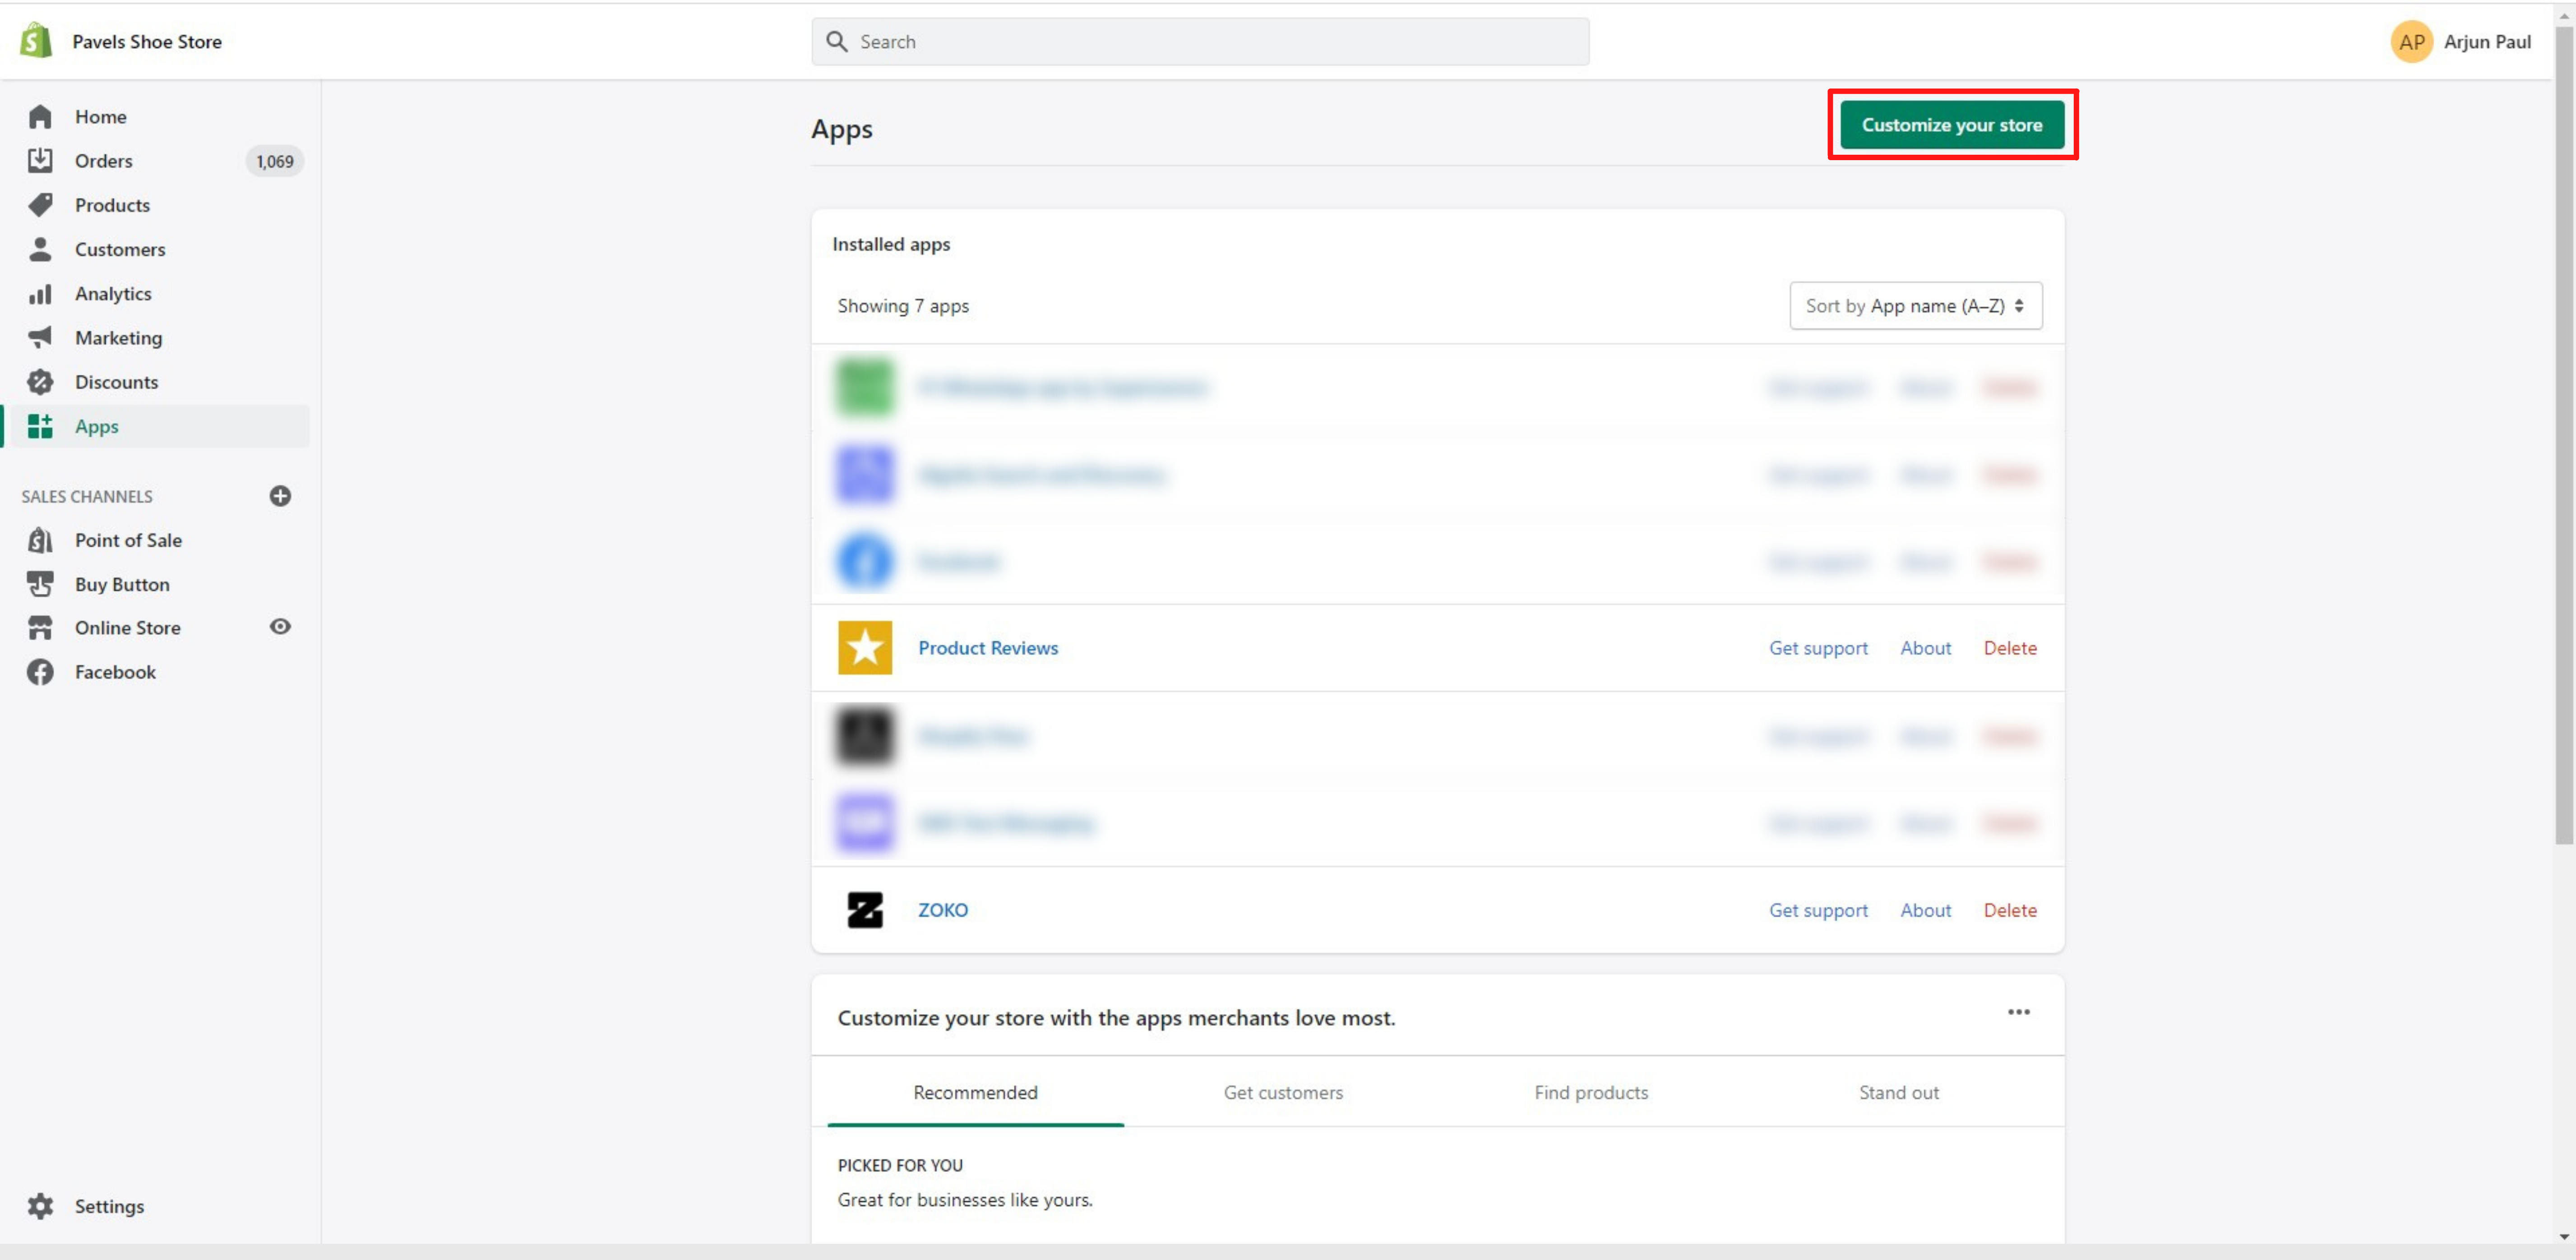Click the ZOKO app logo
The image size is (2576, 1260).
tap(865, 910)
